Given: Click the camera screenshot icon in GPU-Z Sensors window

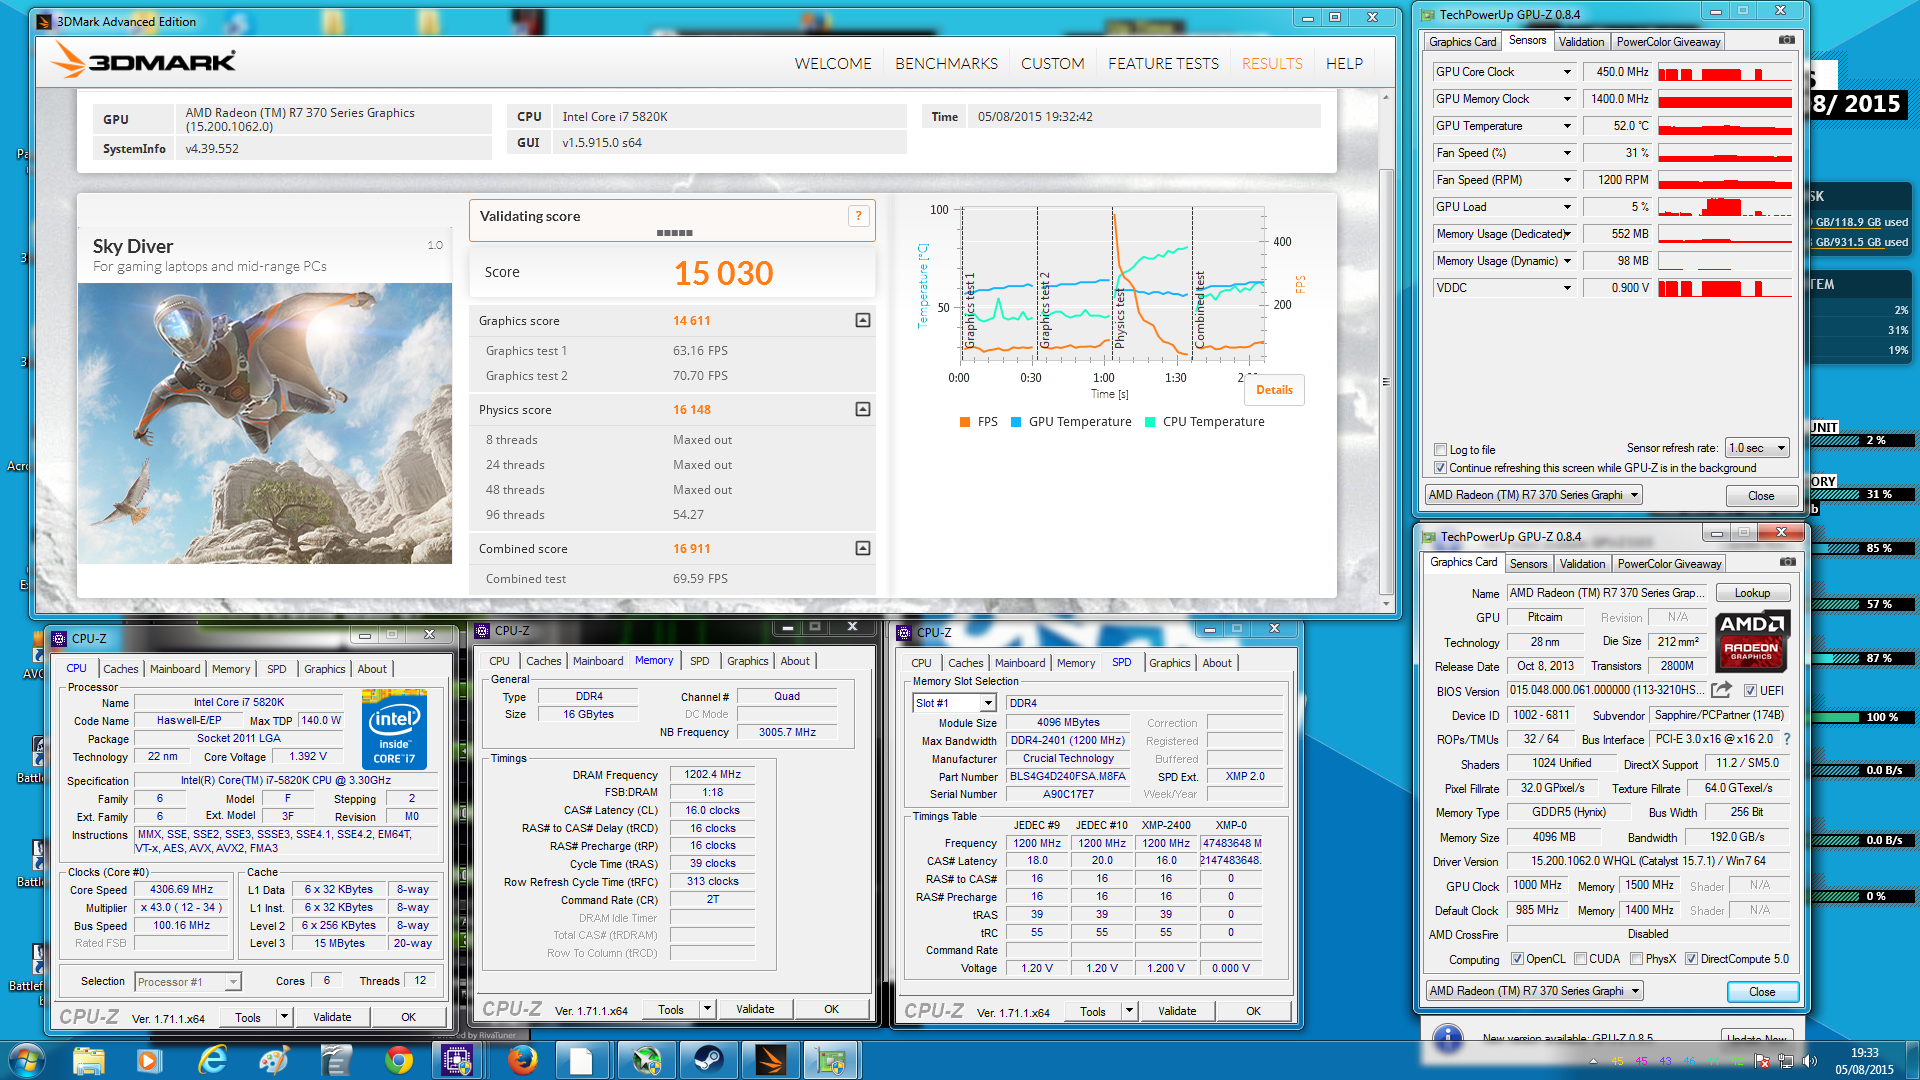Looking at the screenshot, I should [1786, 40].
